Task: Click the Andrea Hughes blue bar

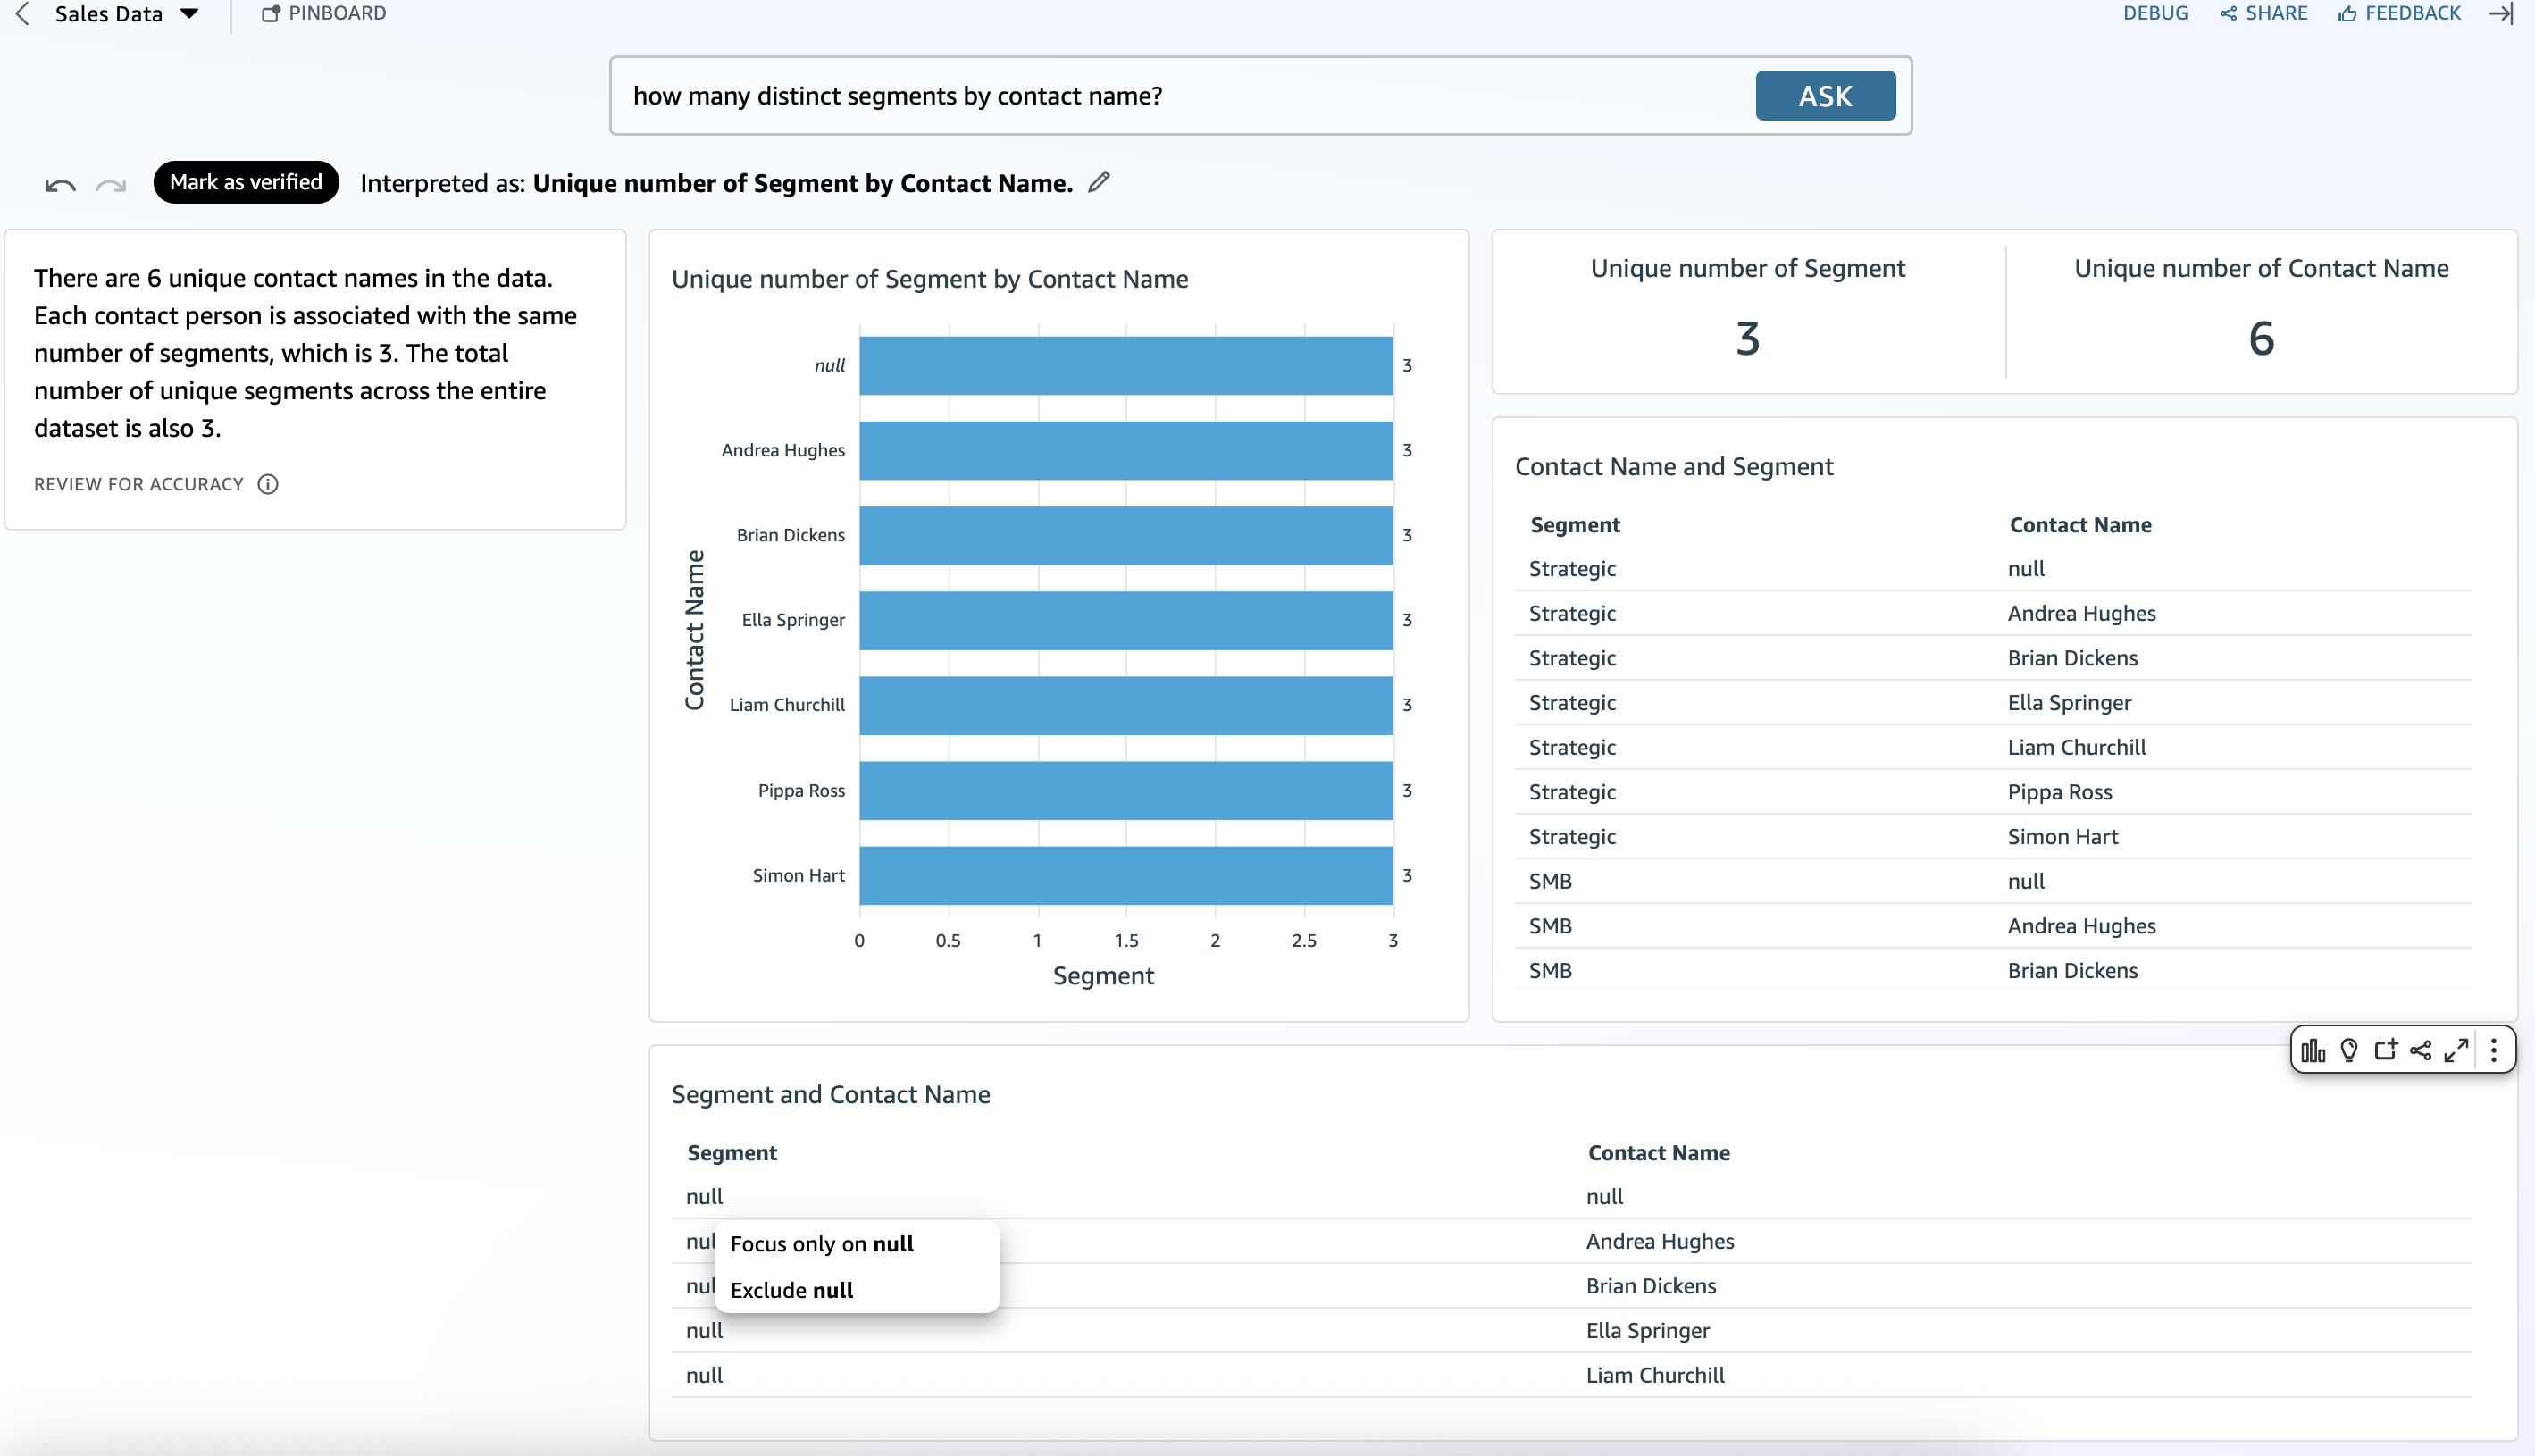Action: pyautogui.click(x=1126, y=450)
